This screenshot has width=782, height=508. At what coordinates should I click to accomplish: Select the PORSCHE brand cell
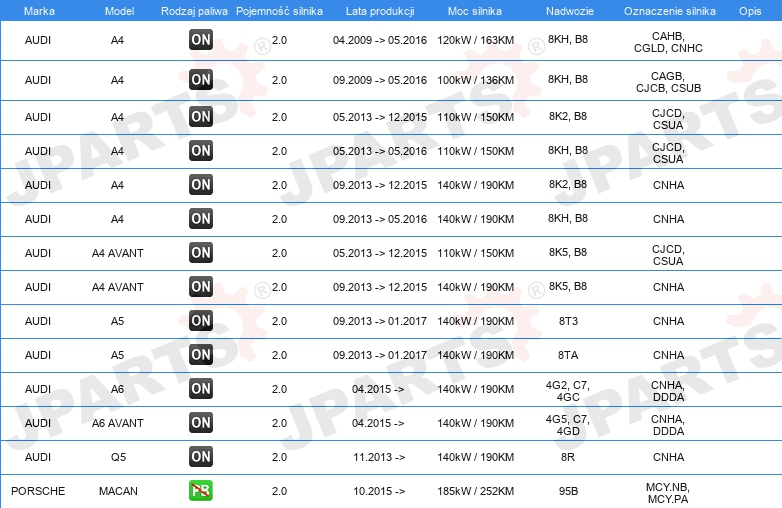point(38,491)
